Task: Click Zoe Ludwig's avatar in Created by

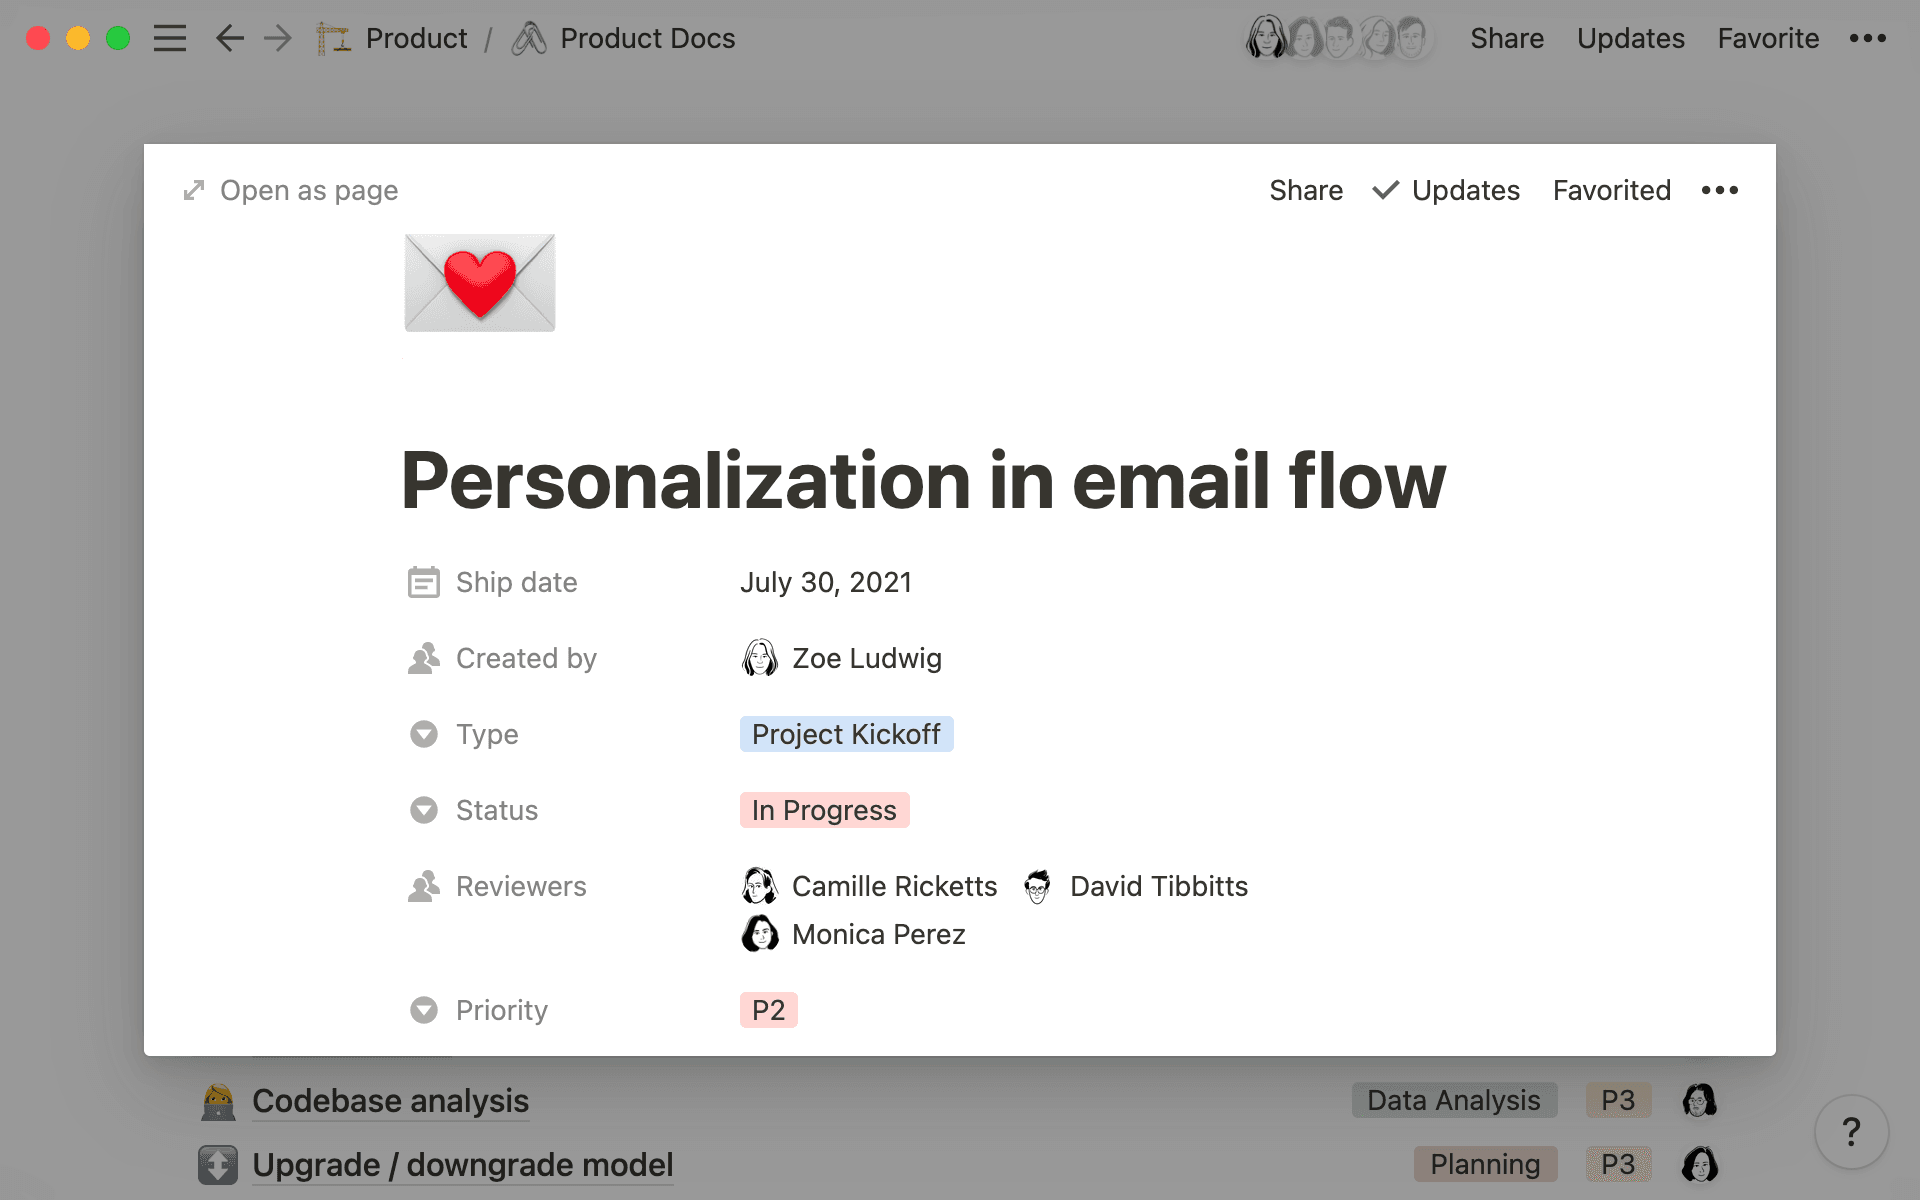Action: (x=760, y=658)
